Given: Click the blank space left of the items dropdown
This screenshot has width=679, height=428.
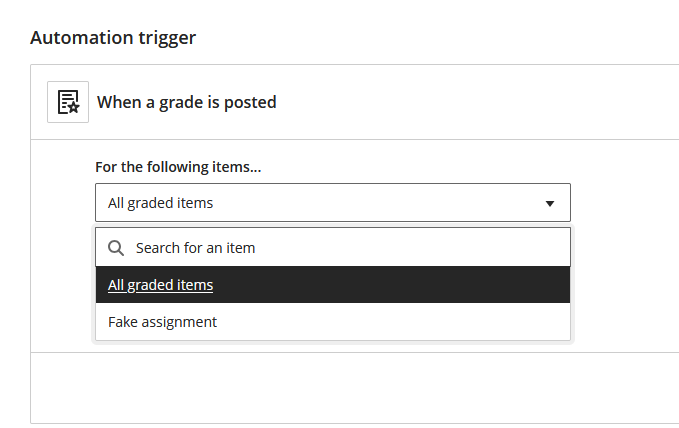Looking at the screenshot, I should [62, 203].
